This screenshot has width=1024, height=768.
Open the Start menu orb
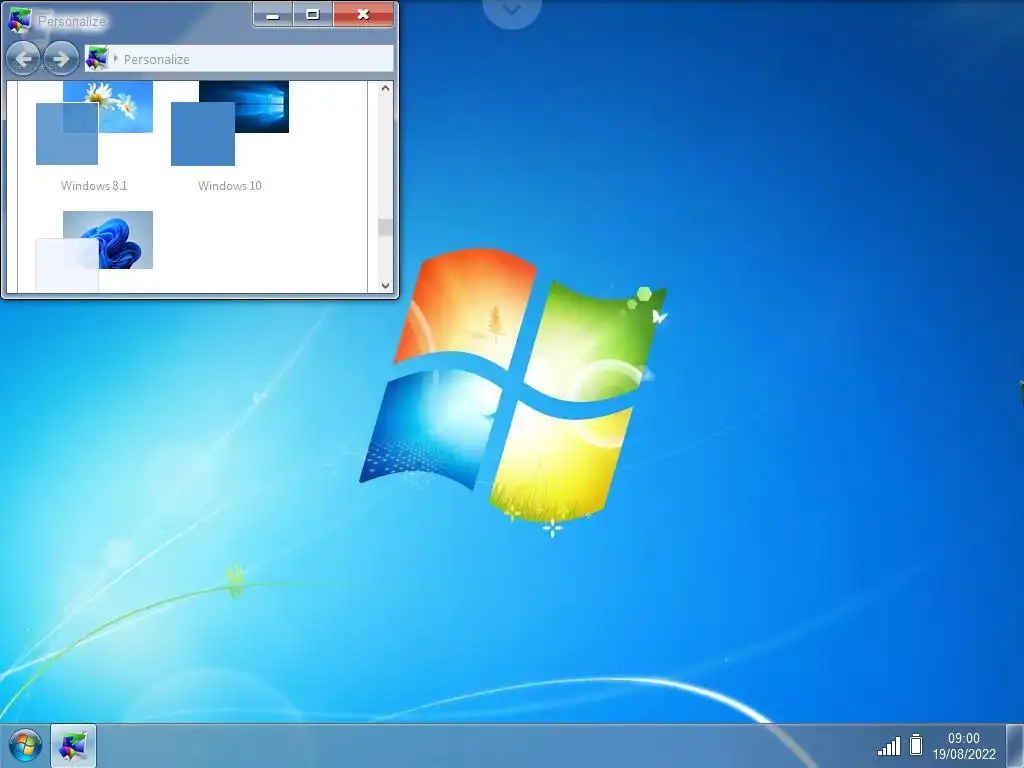click(x=25, y=746)
